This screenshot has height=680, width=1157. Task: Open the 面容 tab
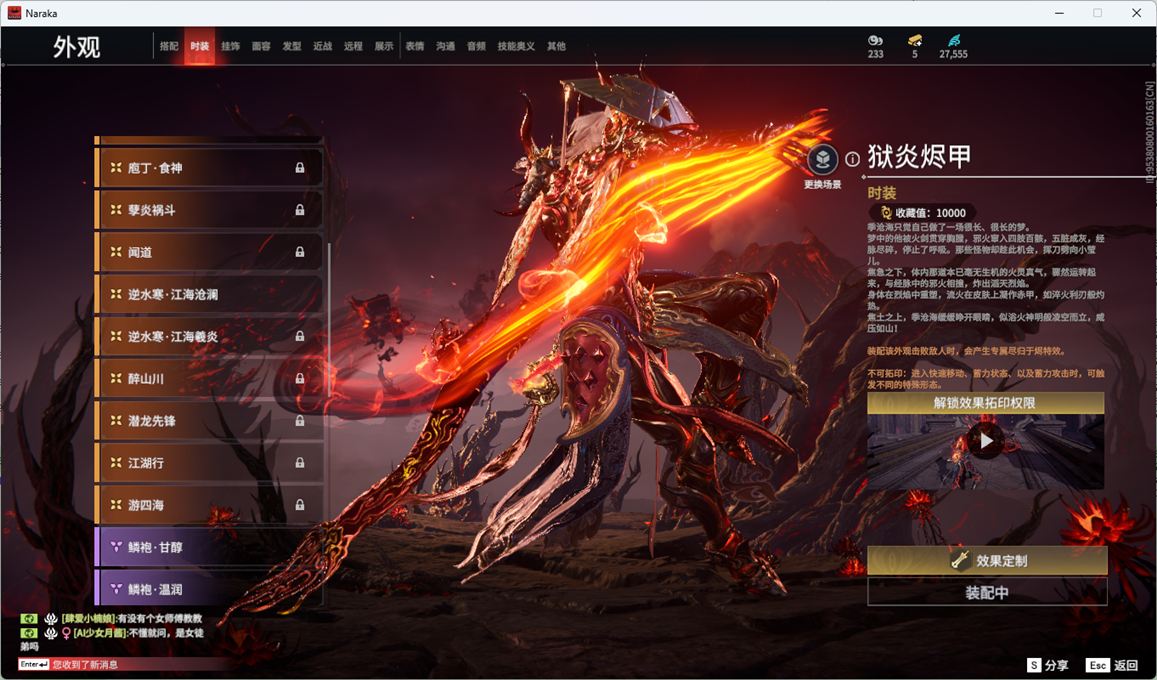(261, 46)
